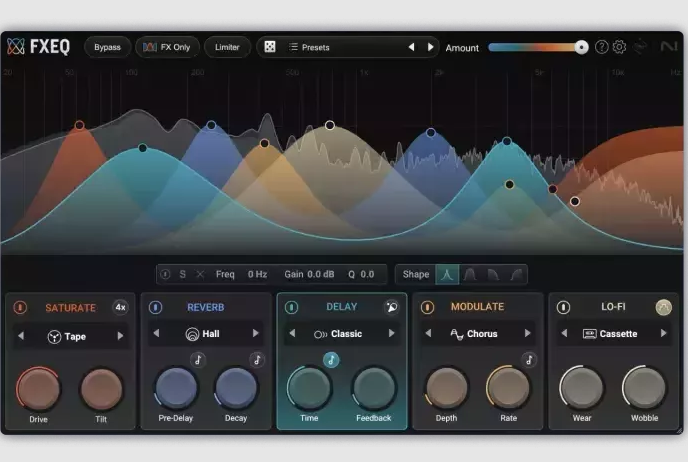Screen dimensions: 688x462
Task: Enable FX Only mode
Action: pyautogui.click(x=167, y=47)
